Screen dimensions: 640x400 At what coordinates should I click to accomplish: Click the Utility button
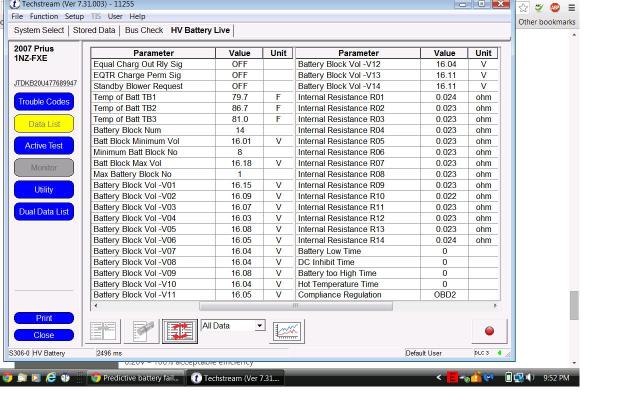(44, 189)
